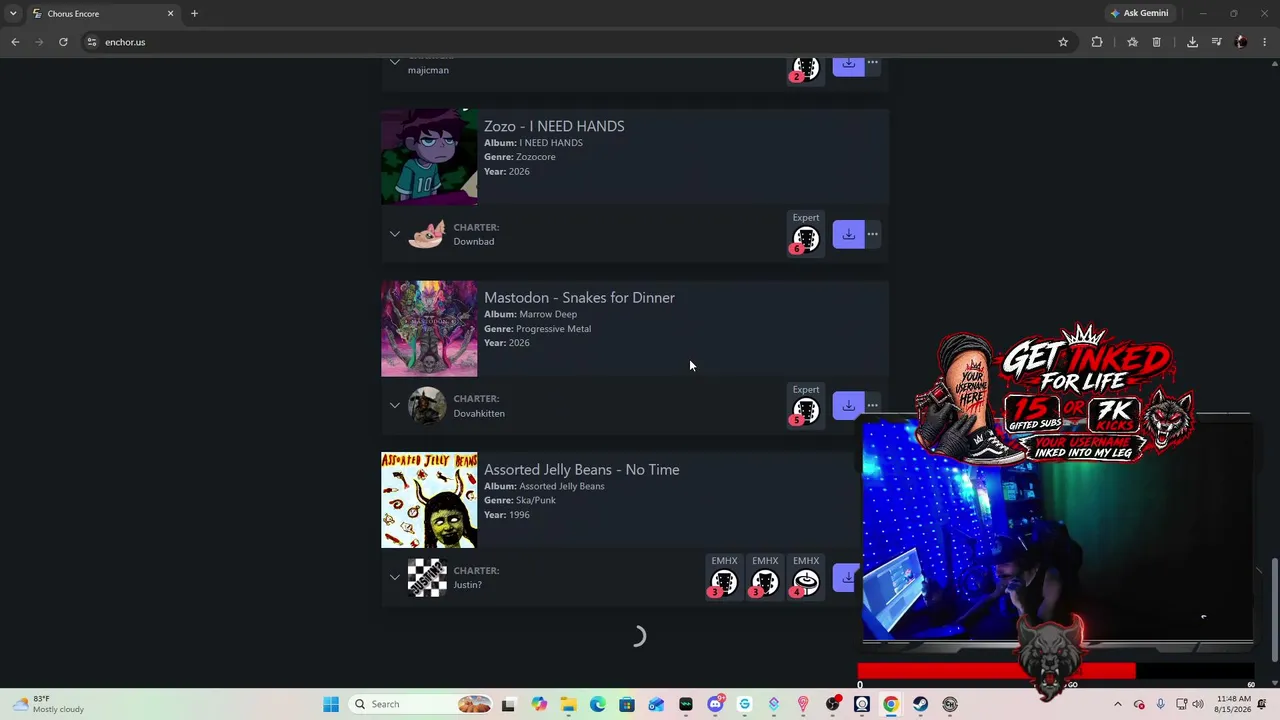Open the Zozo - I NEED HANDS song title
Image resolution: width=1280 pixels, height=720 pixels.
pos(554,126)
